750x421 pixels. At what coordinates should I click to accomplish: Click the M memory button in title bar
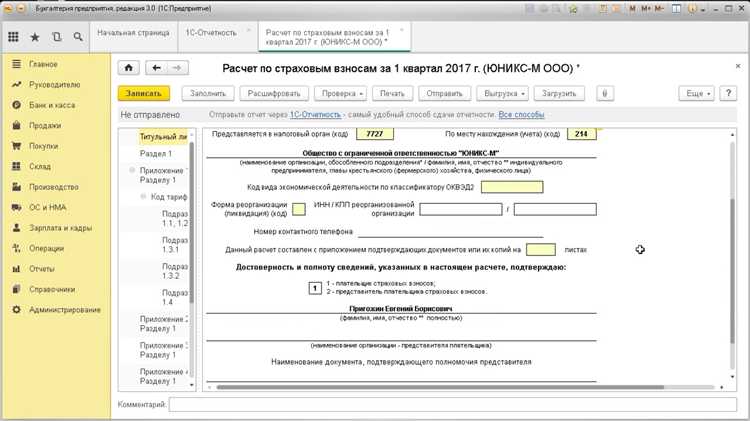pyautogui.click(x=633, y=9)
